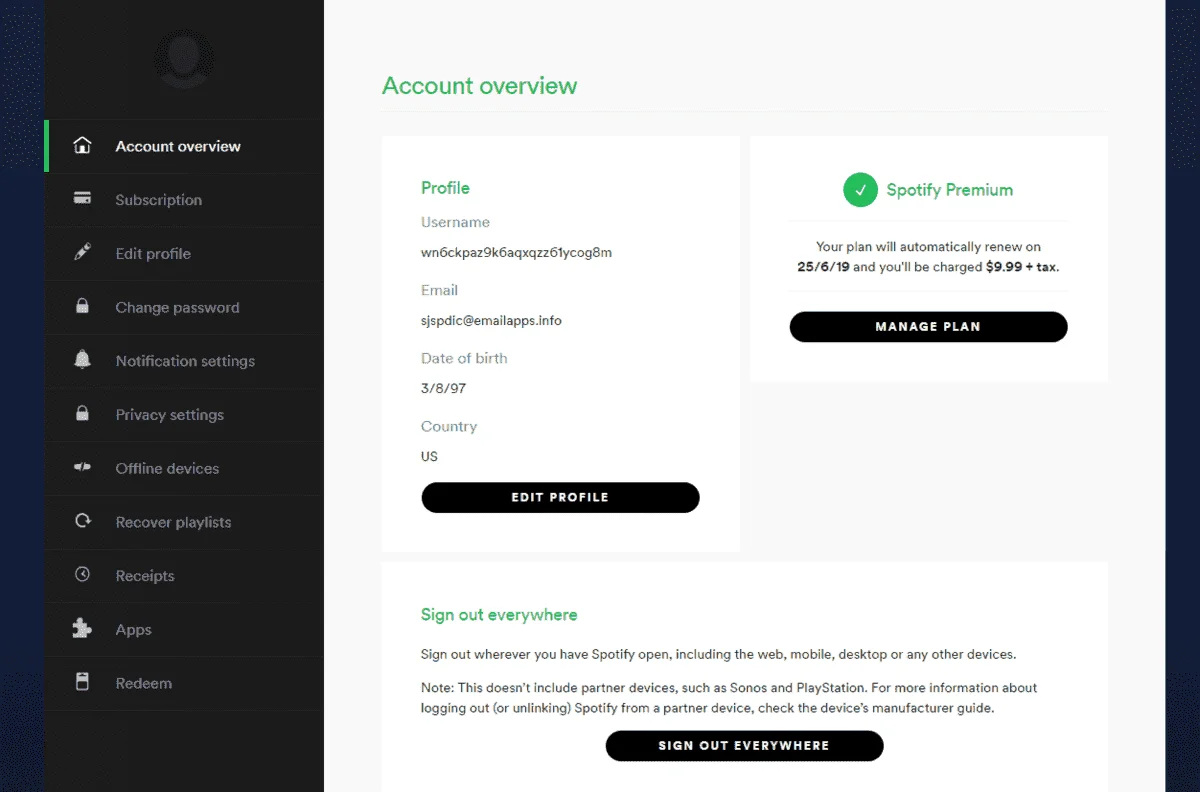Click the lock icon next to Privacy settings
The image size is (1200, 792).
(83, 414)
